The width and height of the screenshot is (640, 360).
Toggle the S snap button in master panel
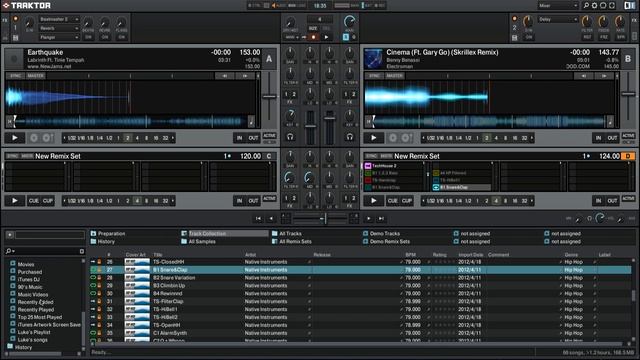click(346, 37)
